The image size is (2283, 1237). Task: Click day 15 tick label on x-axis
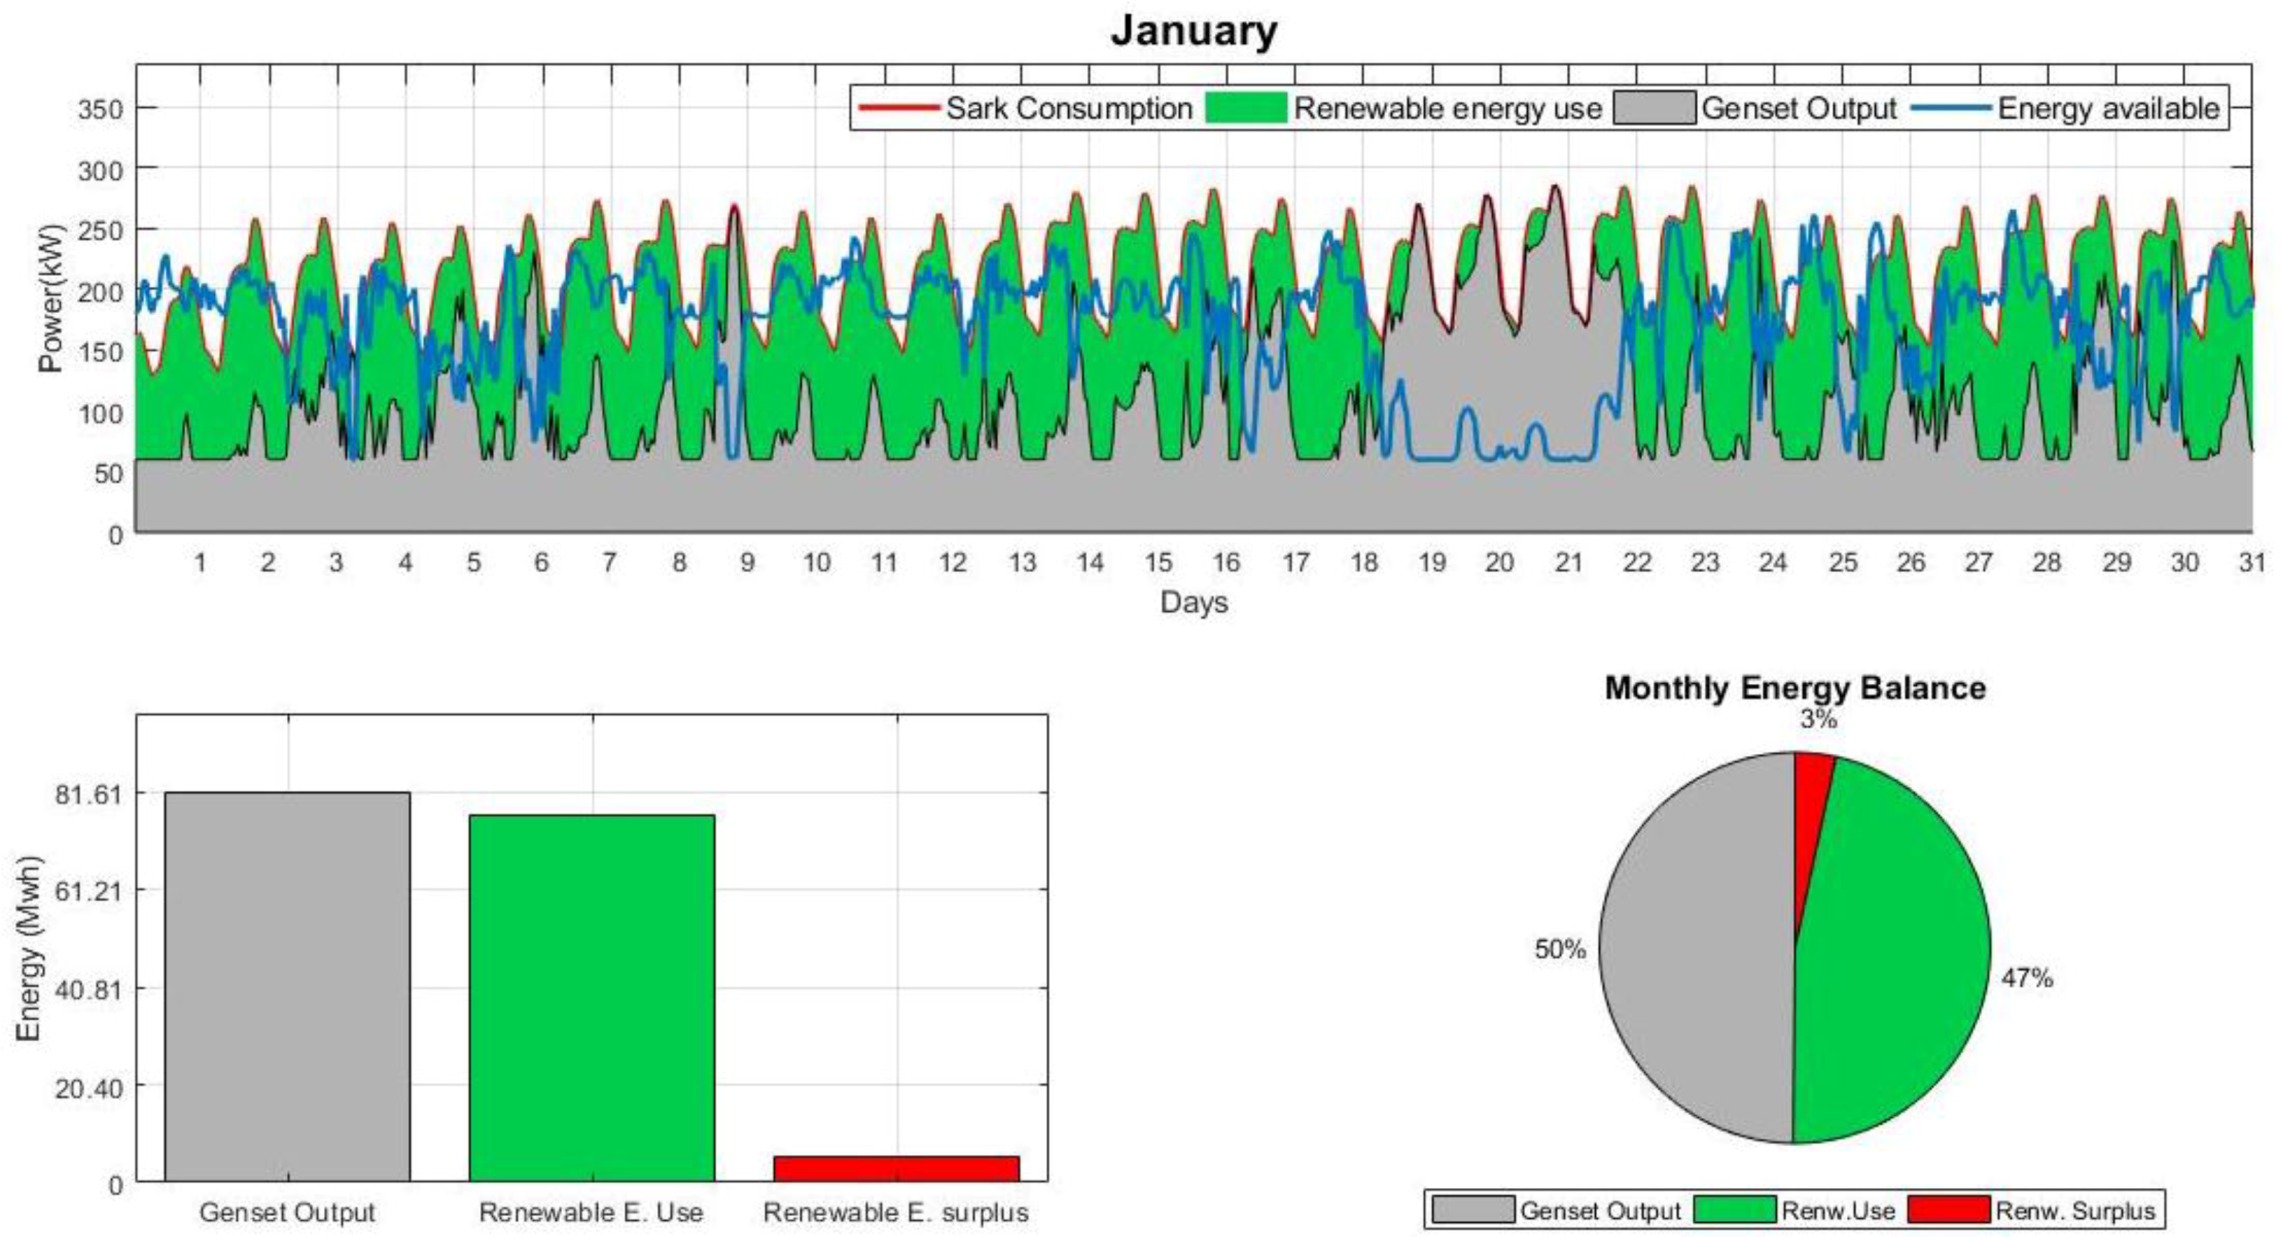[1158, 563]
